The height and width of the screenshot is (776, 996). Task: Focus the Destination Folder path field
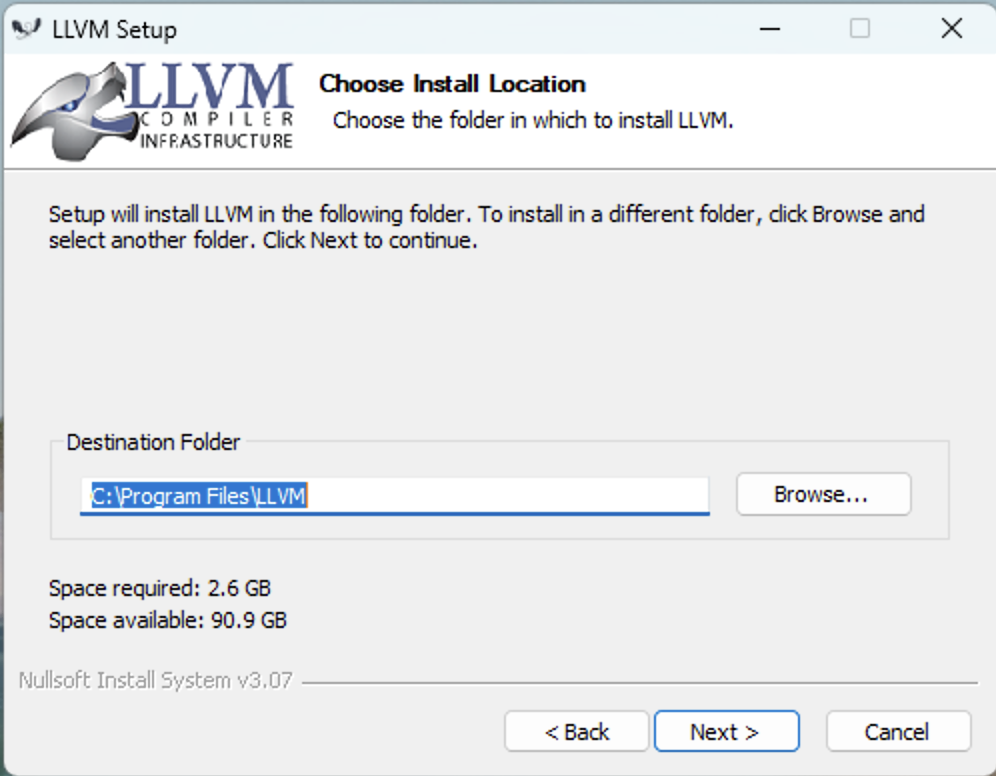pos(394,496)
